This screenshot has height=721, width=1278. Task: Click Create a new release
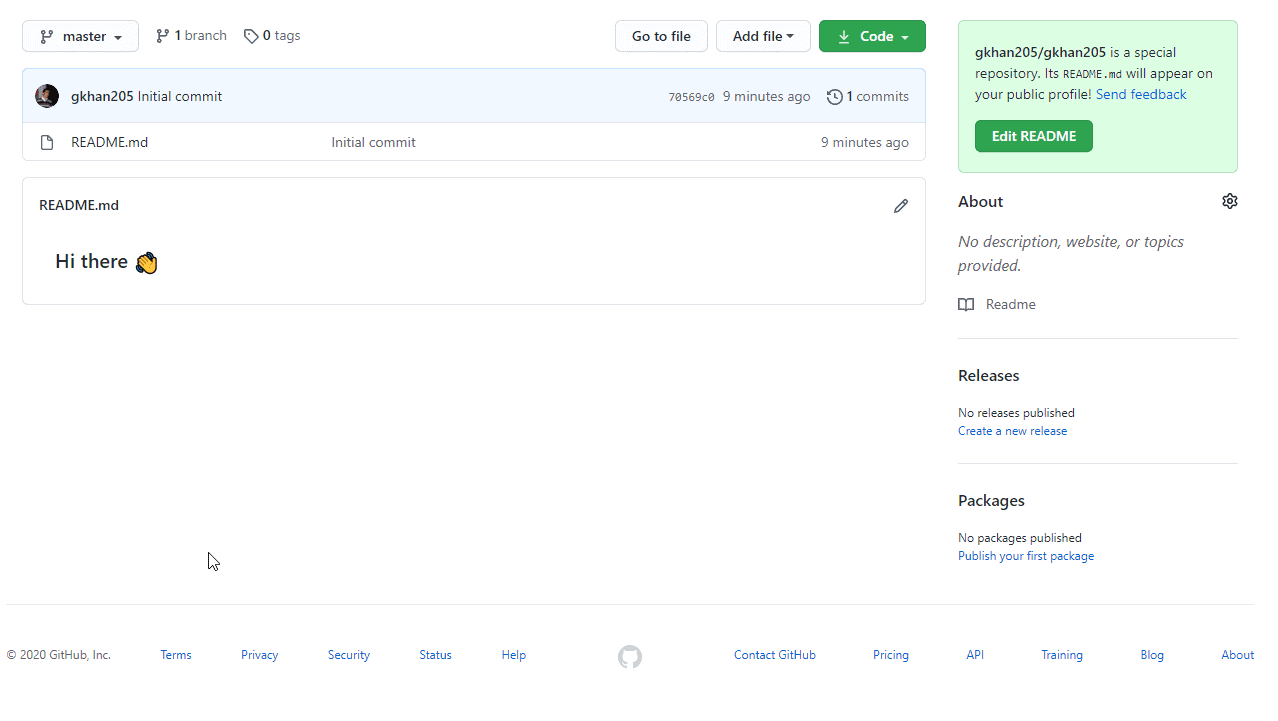tap(1012, 431)
